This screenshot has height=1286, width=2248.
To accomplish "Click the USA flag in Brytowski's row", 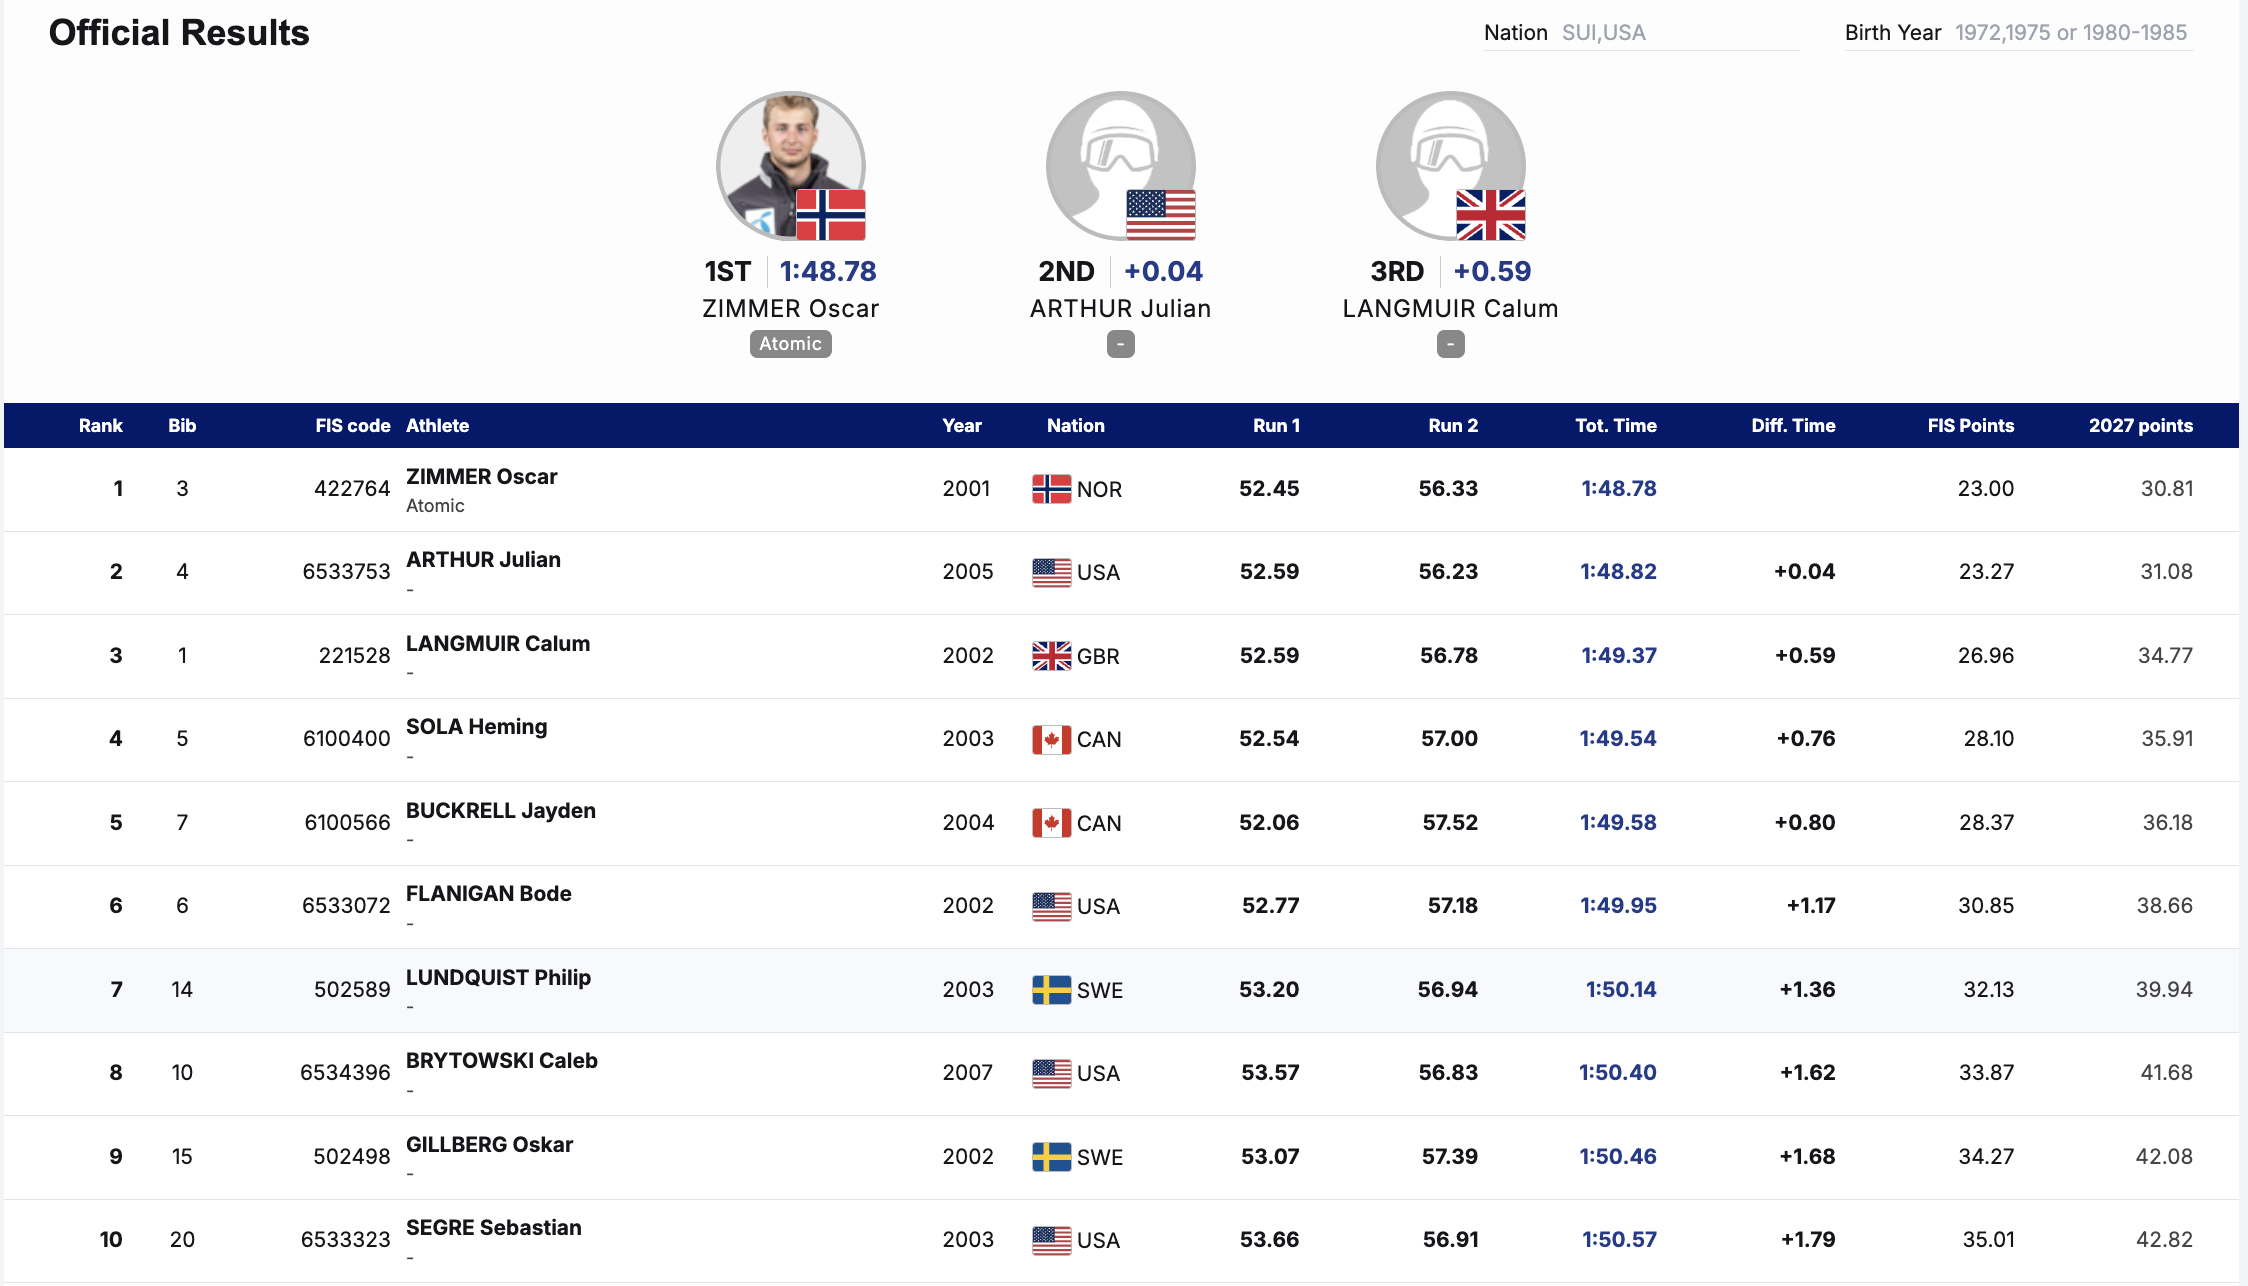I will pyautogui.click(x=1051, y=1073).
